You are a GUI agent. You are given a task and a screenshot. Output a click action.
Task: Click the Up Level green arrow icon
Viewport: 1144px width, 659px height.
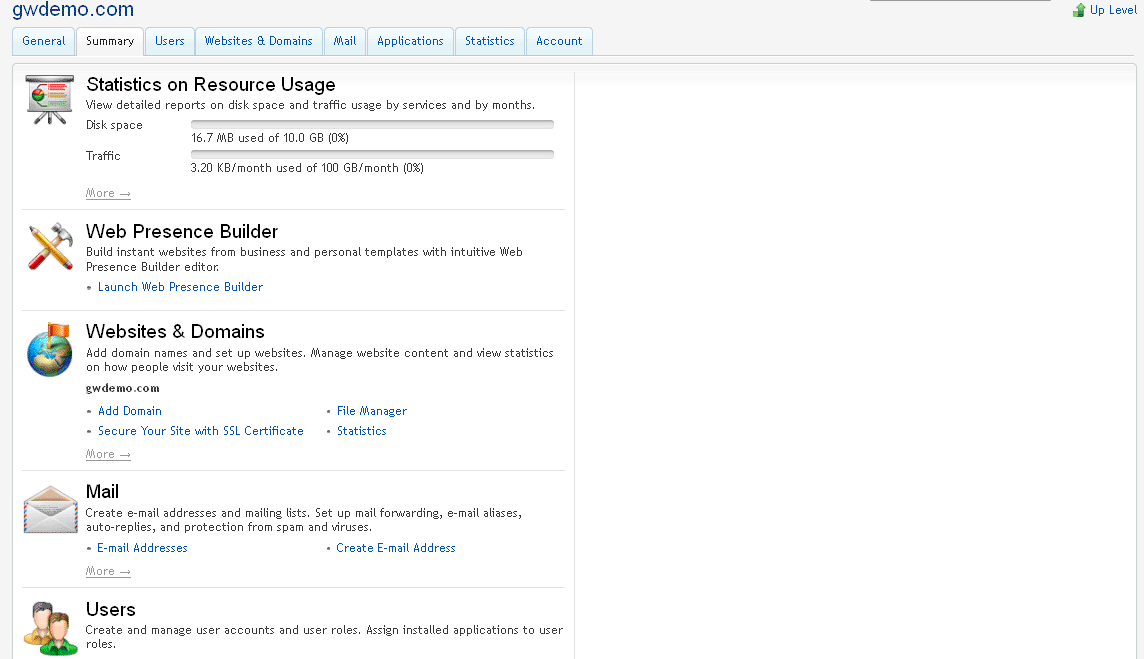coord(1079,10)
